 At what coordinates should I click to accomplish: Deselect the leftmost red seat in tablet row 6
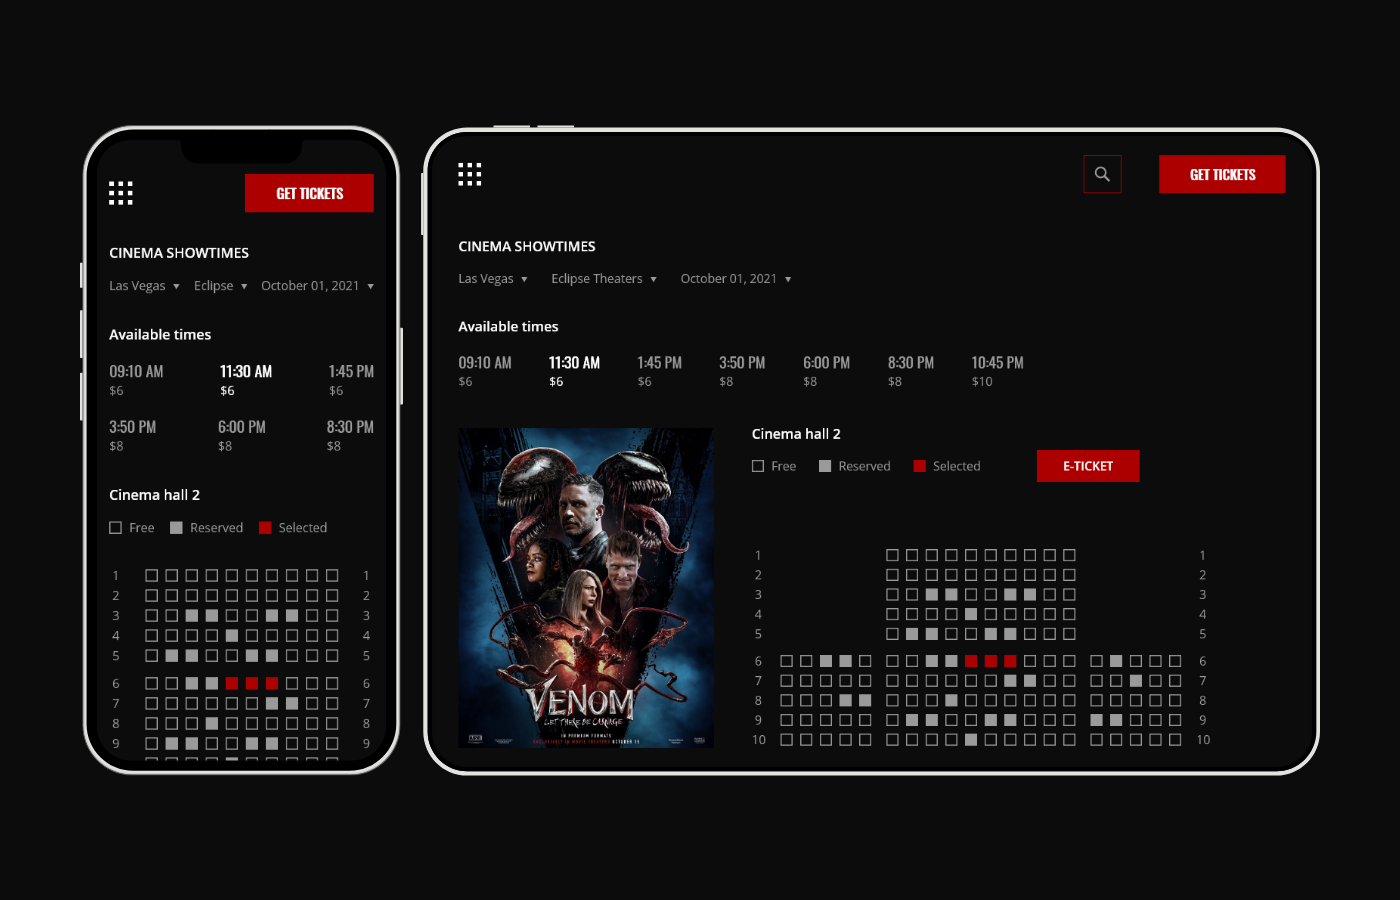[971, 661]
